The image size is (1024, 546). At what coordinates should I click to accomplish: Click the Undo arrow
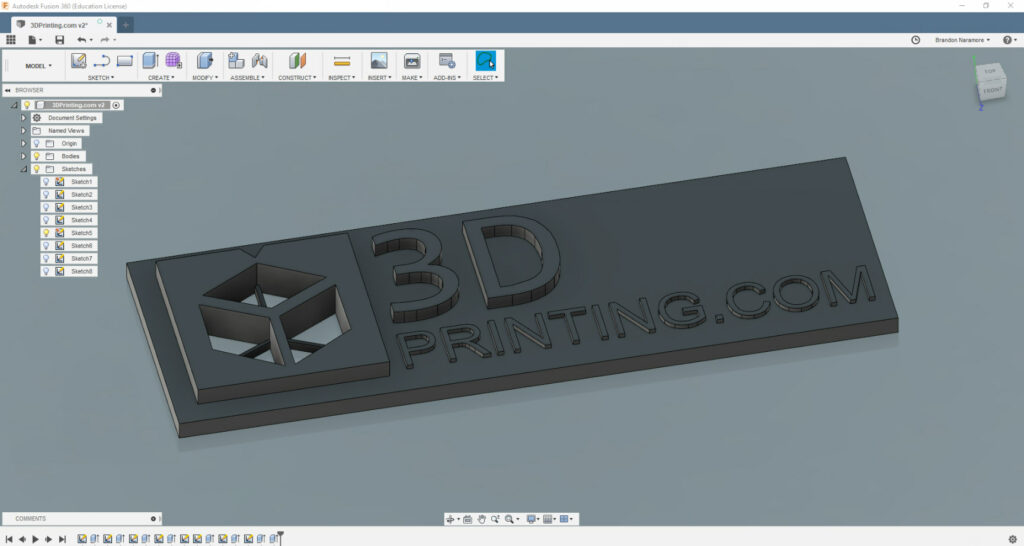[82, 40]
